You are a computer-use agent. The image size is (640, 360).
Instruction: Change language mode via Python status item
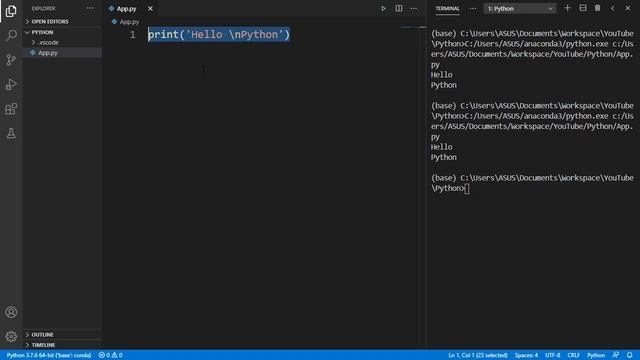click(596, 355)
